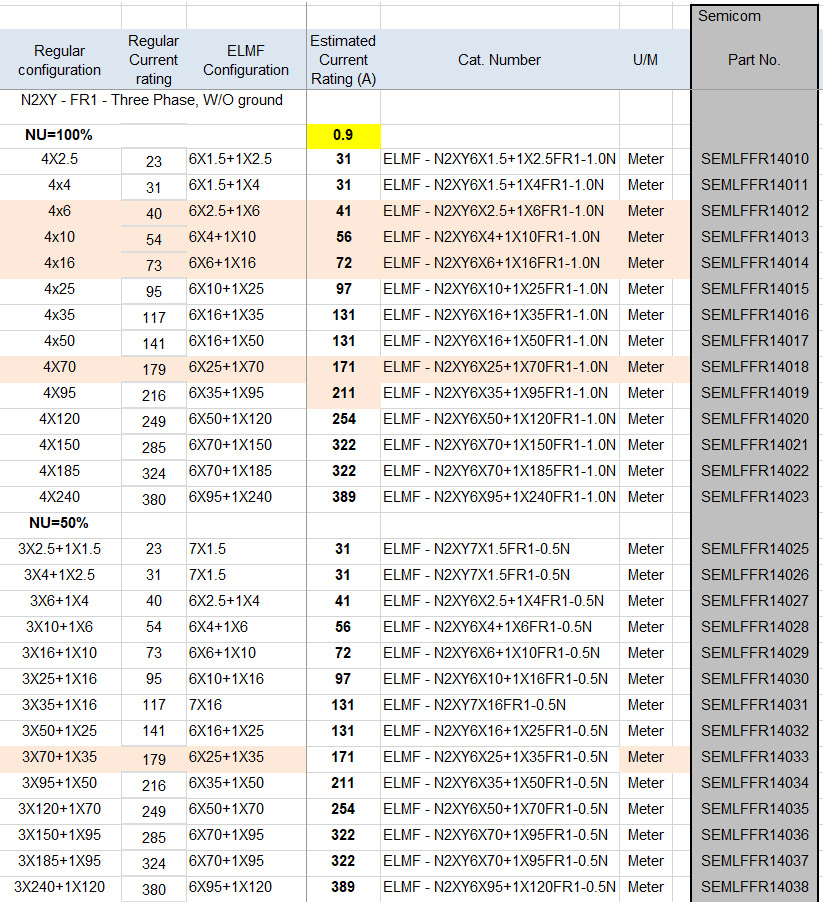Click current rating 324 in 4X185 row
This screenshot has height=902, width=823.
tap(154, 473)
